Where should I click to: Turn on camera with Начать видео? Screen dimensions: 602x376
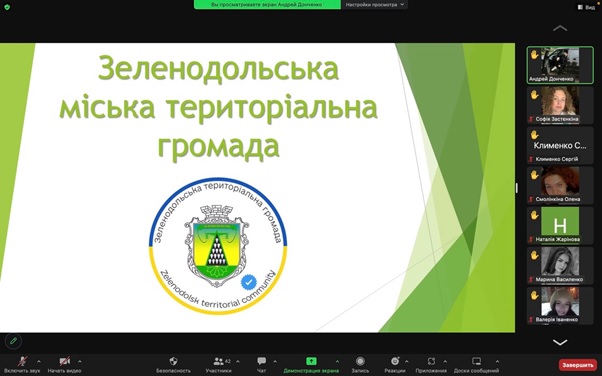64,364
